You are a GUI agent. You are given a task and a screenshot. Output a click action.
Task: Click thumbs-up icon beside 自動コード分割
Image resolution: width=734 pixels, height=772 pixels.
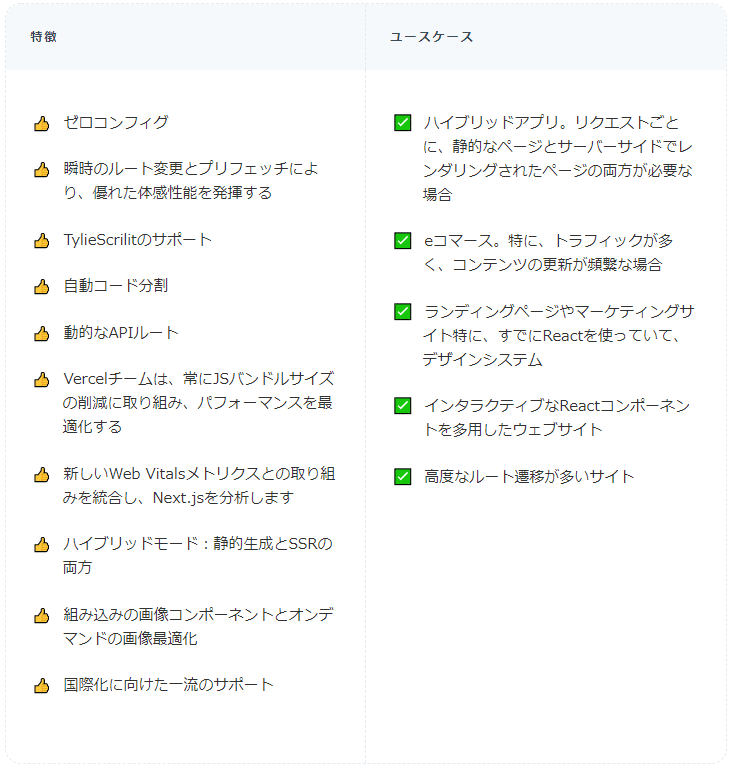(x=42, y=287)
